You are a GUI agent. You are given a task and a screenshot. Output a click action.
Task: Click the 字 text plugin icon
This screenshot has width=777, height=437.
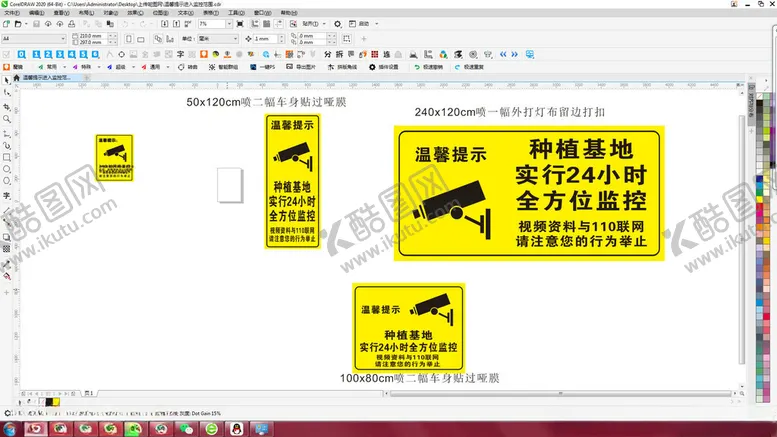point(180,55)
